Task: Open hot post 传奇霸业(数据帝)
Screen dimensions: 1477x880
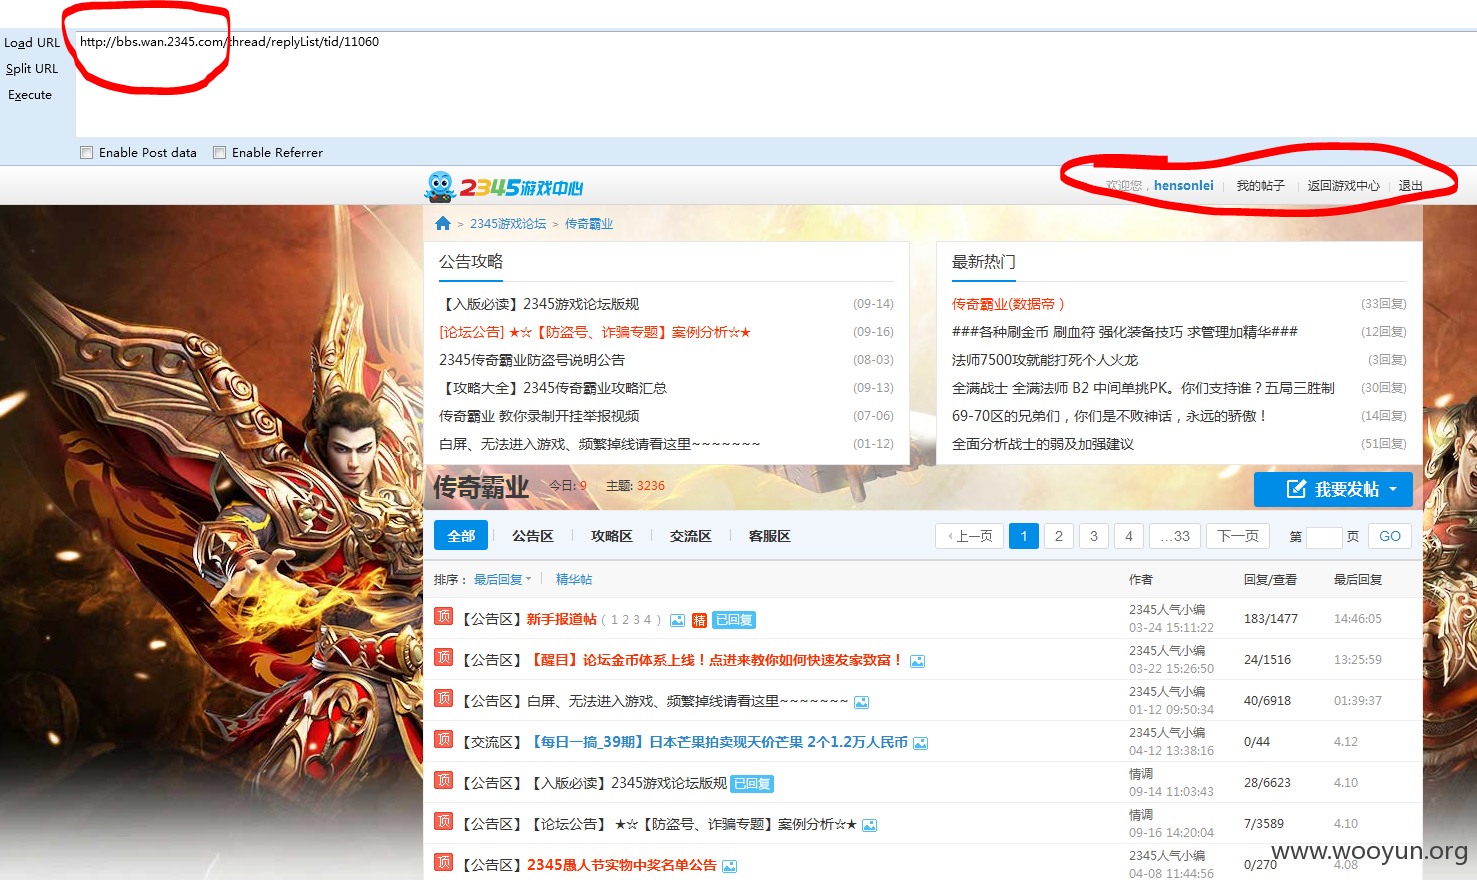Action: pyautogui.click(x=1008, y=304)
